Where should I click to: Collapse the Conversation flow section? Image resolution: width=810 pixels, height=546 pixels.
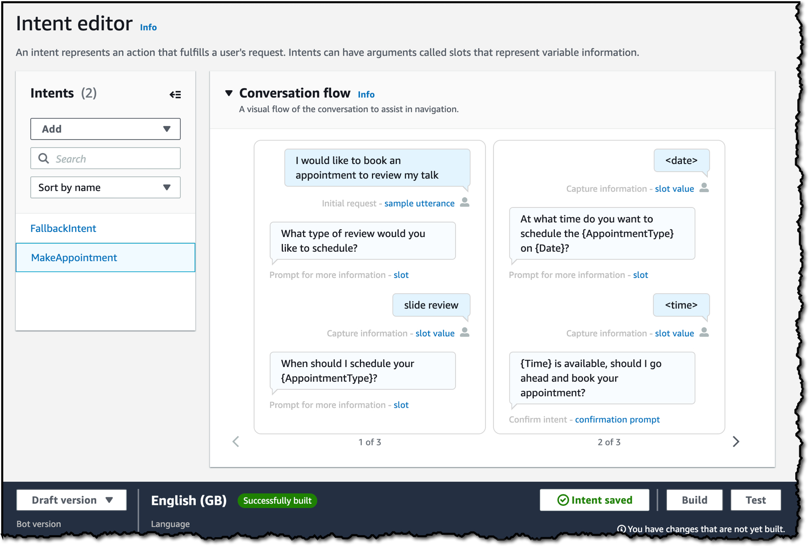pyautogui.click(x=229, y=94)
